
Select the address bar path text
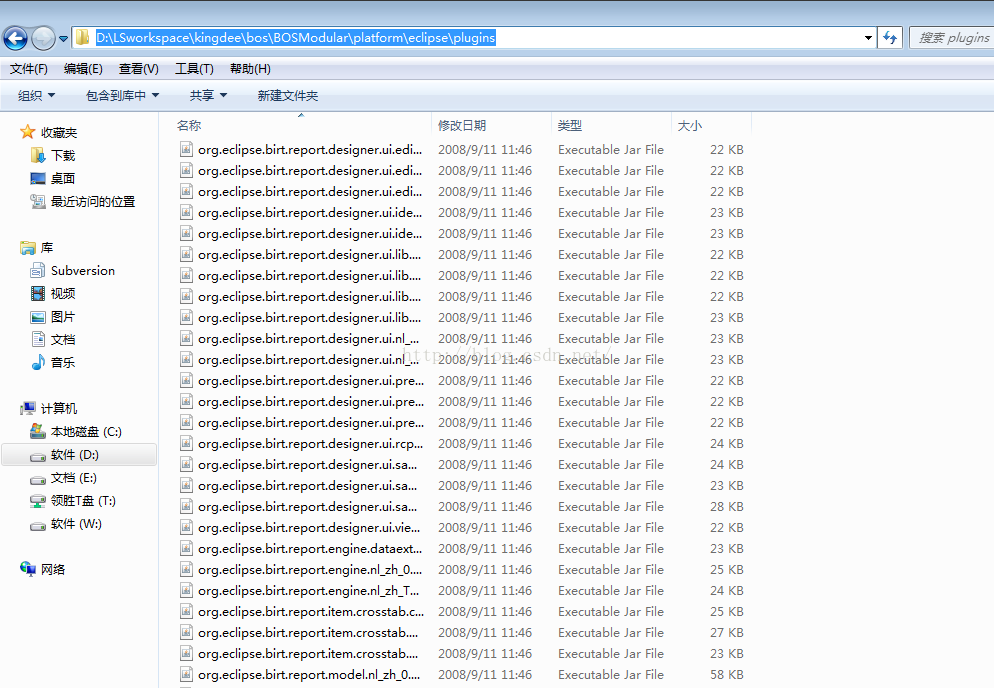click(295, 38)
